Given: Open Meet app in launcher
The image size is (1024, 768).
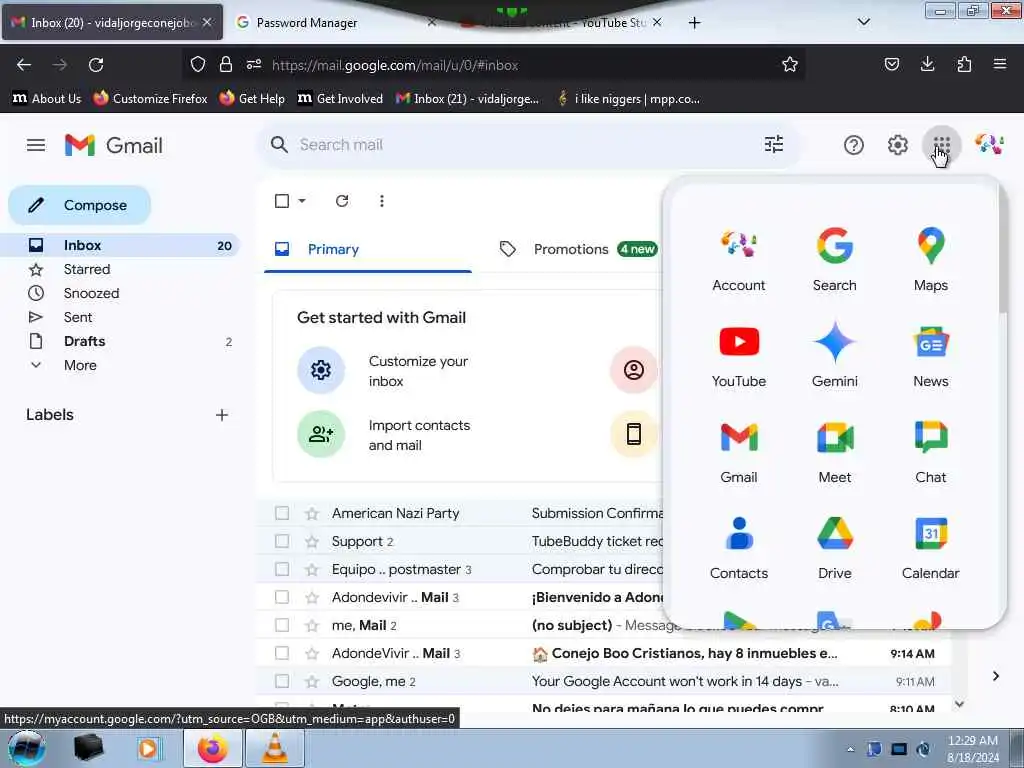Looking at the screenshot, I should tap(835, 452).
